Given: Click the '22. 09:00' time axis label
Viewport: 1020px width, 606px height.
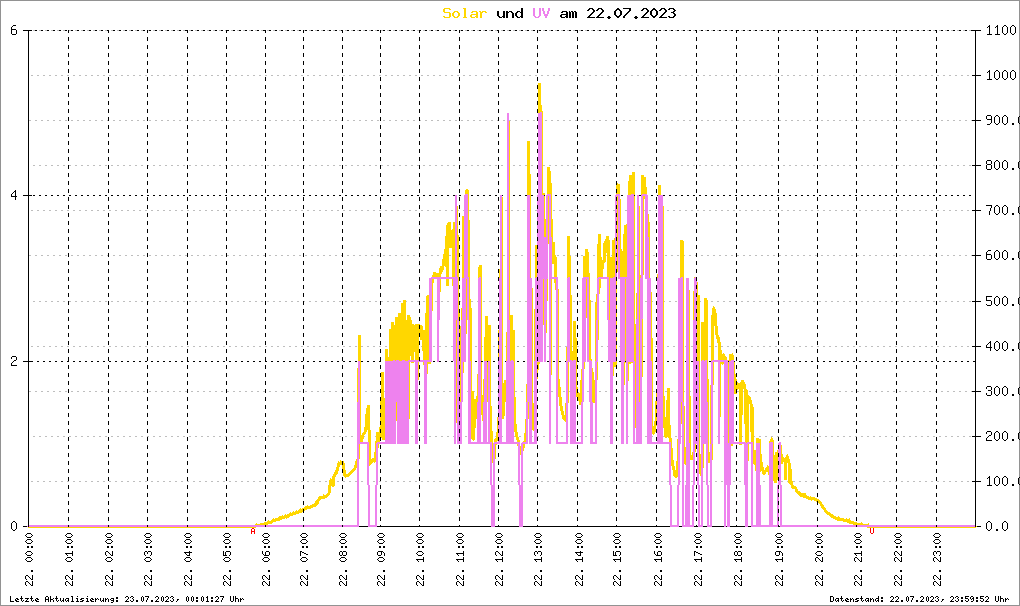Looking at the screenshot, I should click(381, 560).
